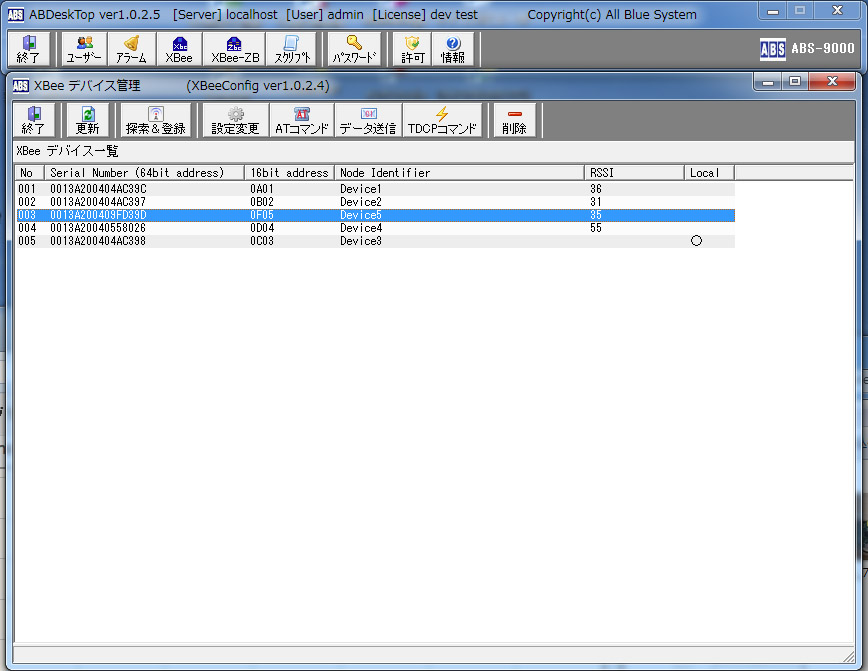Click row number 002
The image size is (868, 671).
pyautogui.click(x=27, y=202)
